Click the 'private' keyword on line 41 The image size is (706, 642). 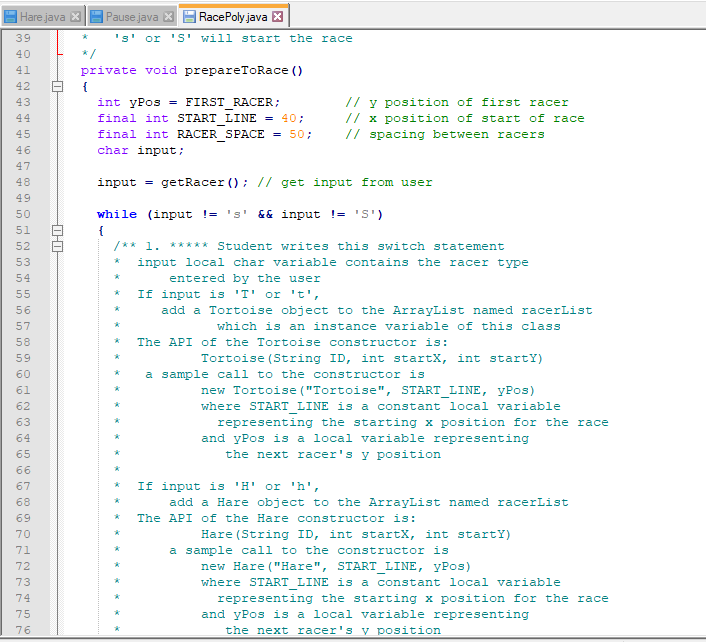tap(109, 71)
